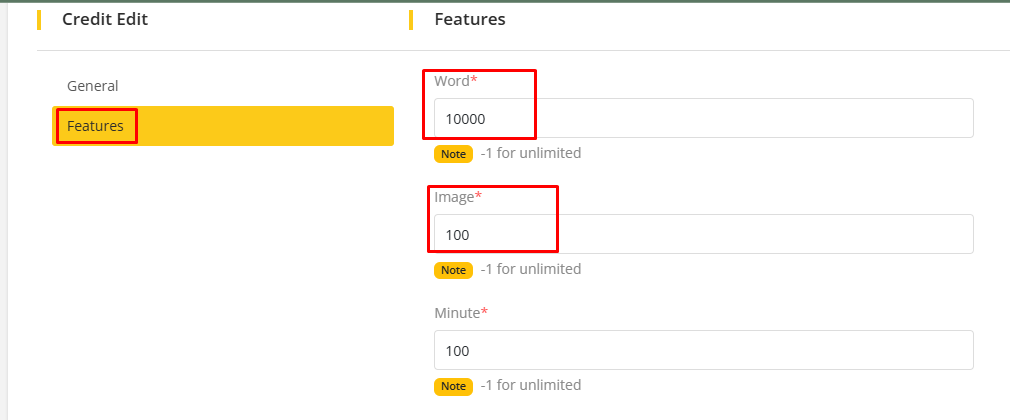
Task: Click the Features heading of right panel
Action: click(470, 19)
